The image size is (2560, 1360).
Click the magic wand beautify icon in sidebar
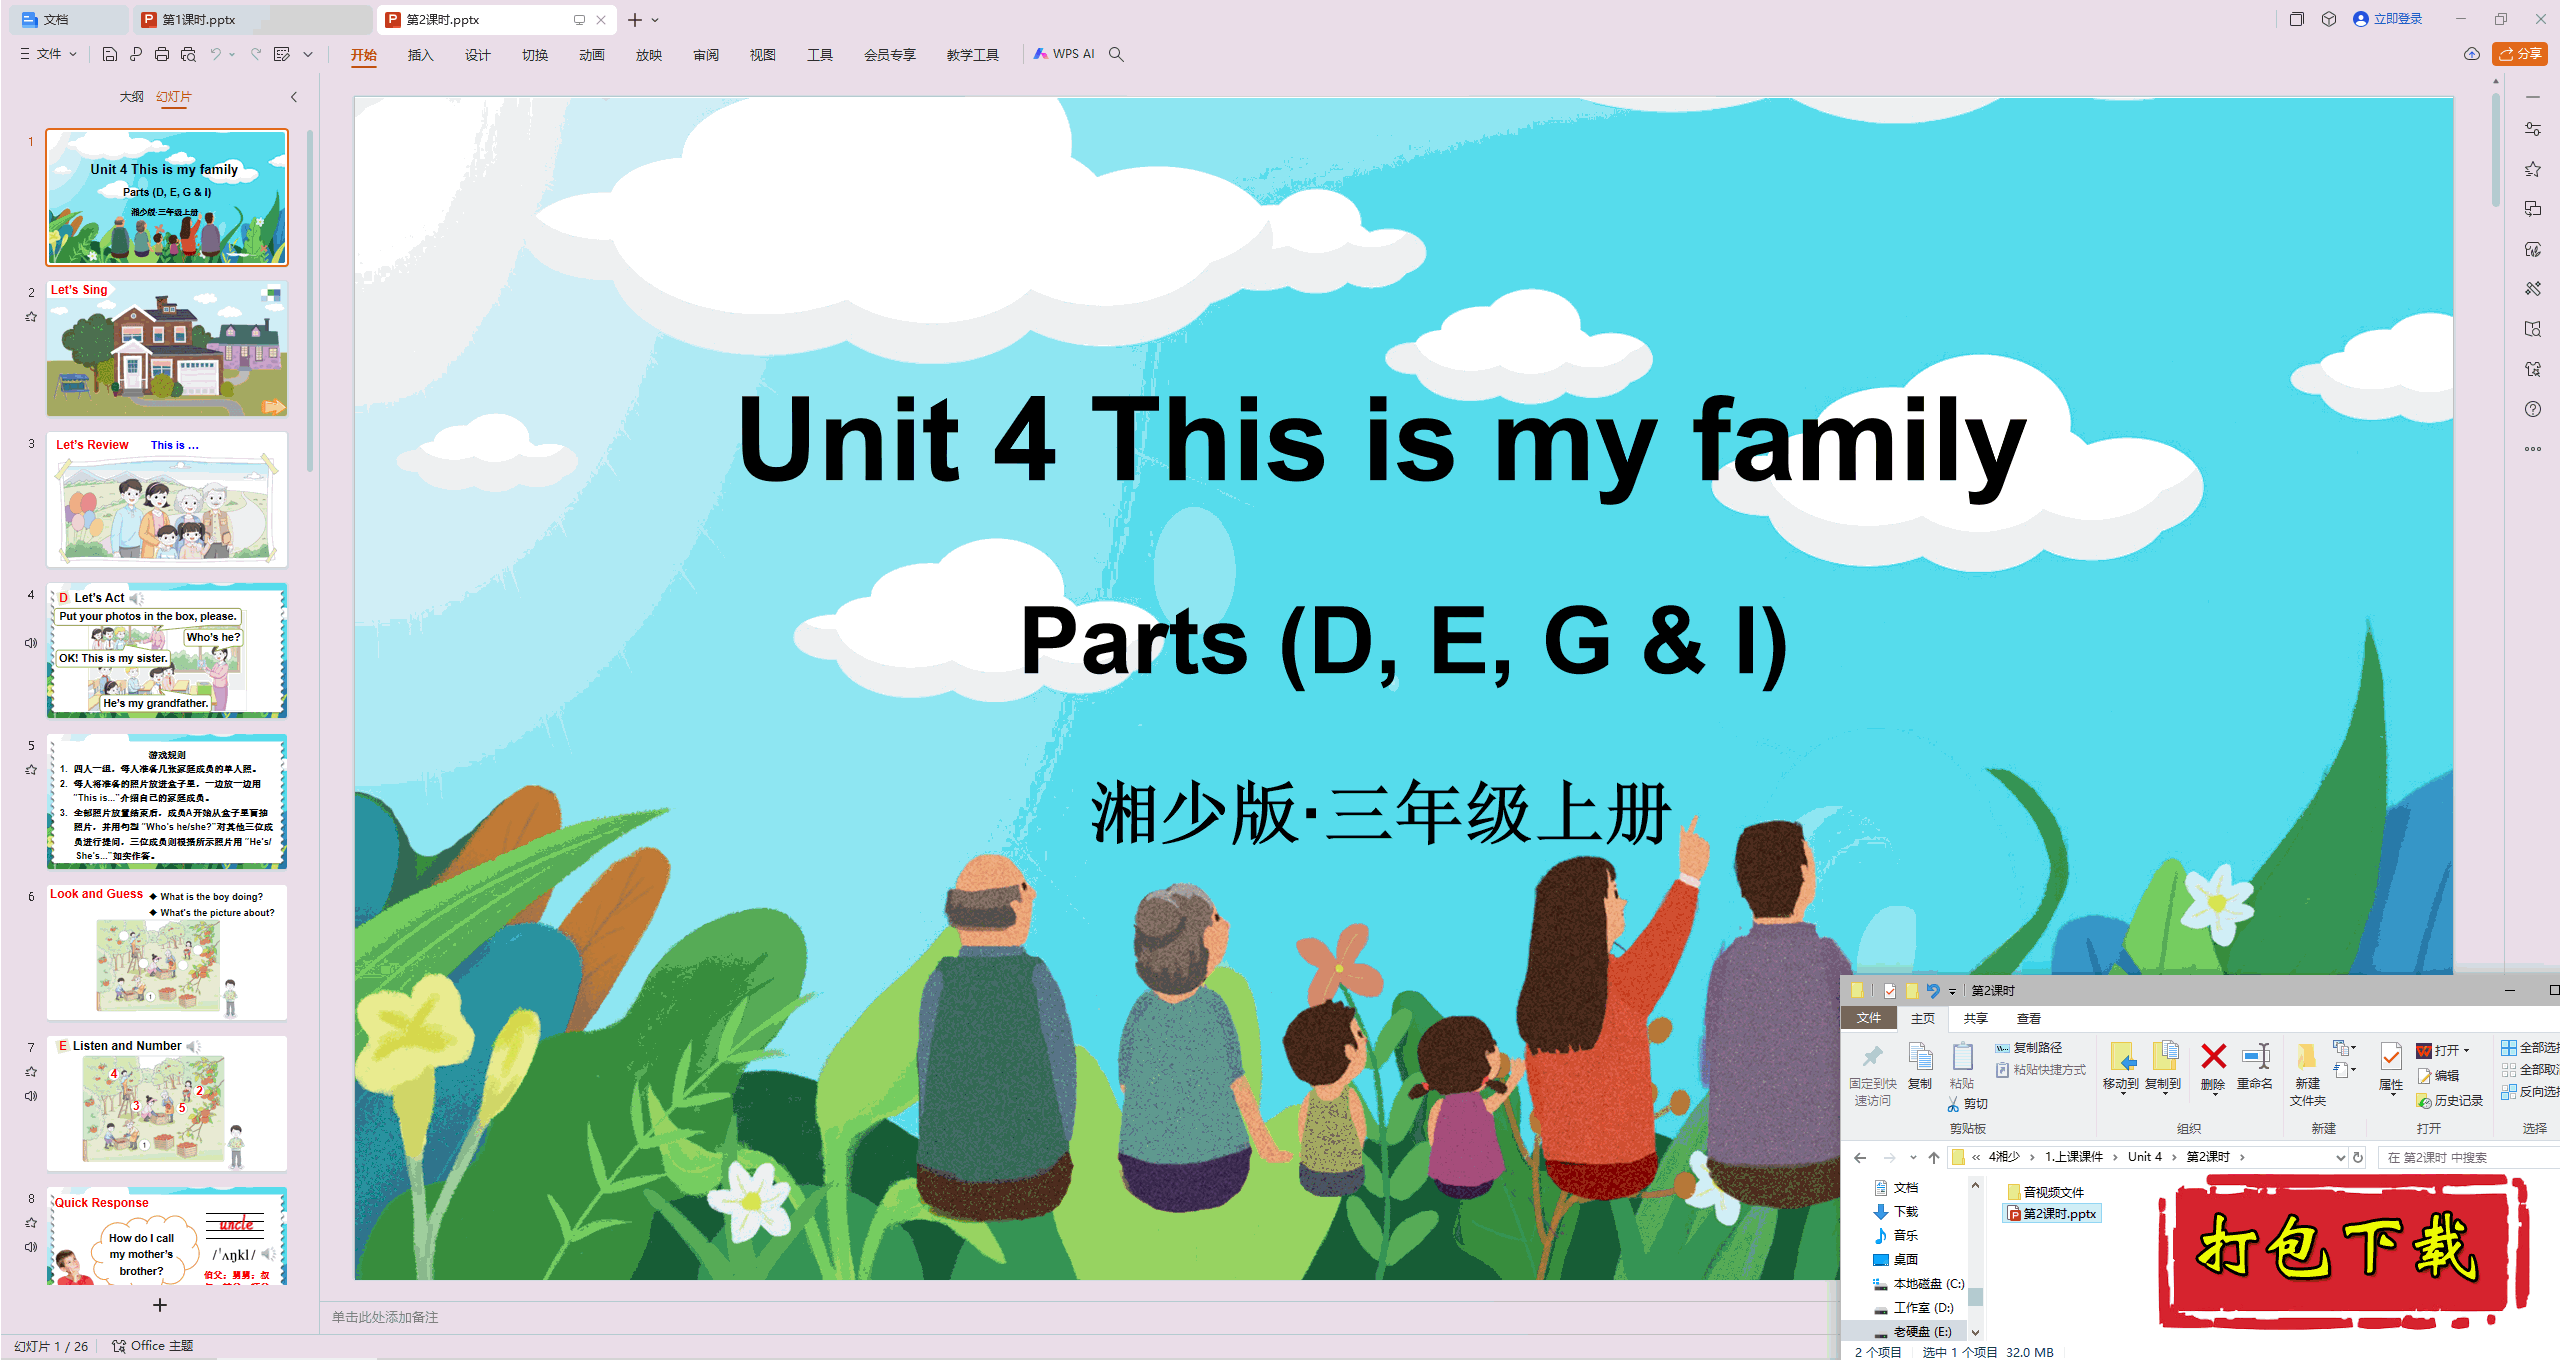pos(2533,289)
